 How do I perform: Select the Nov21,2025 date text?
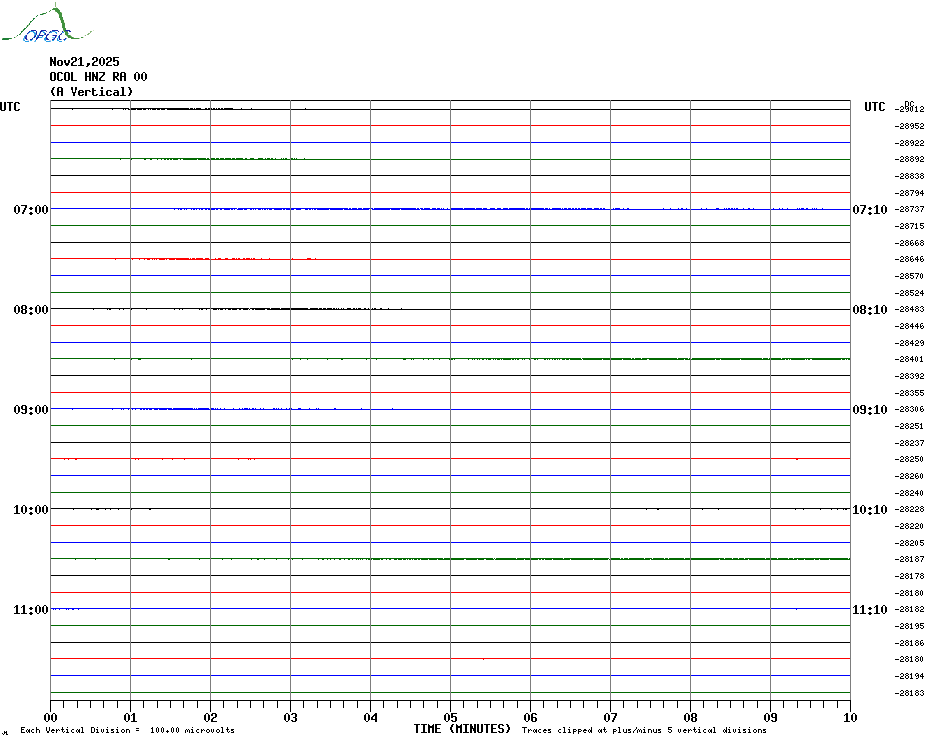pos(84,62)
